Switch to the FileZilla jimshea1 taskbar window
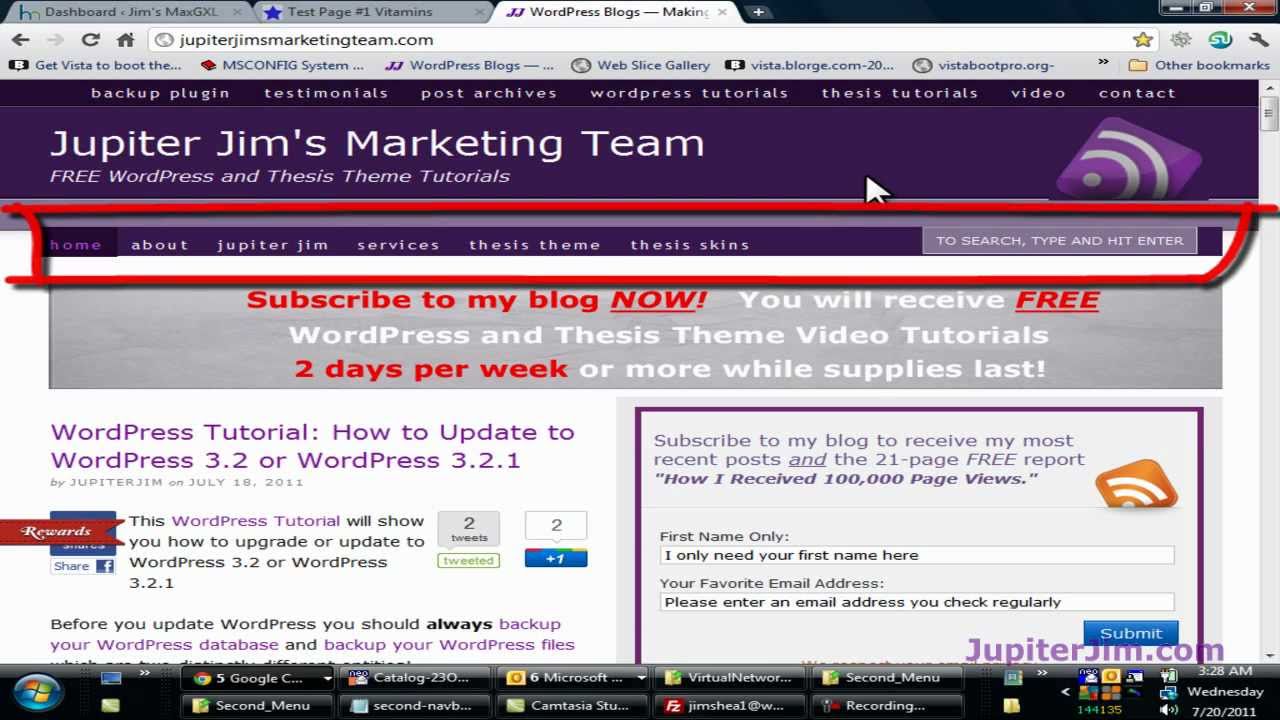 pos(730,705)
